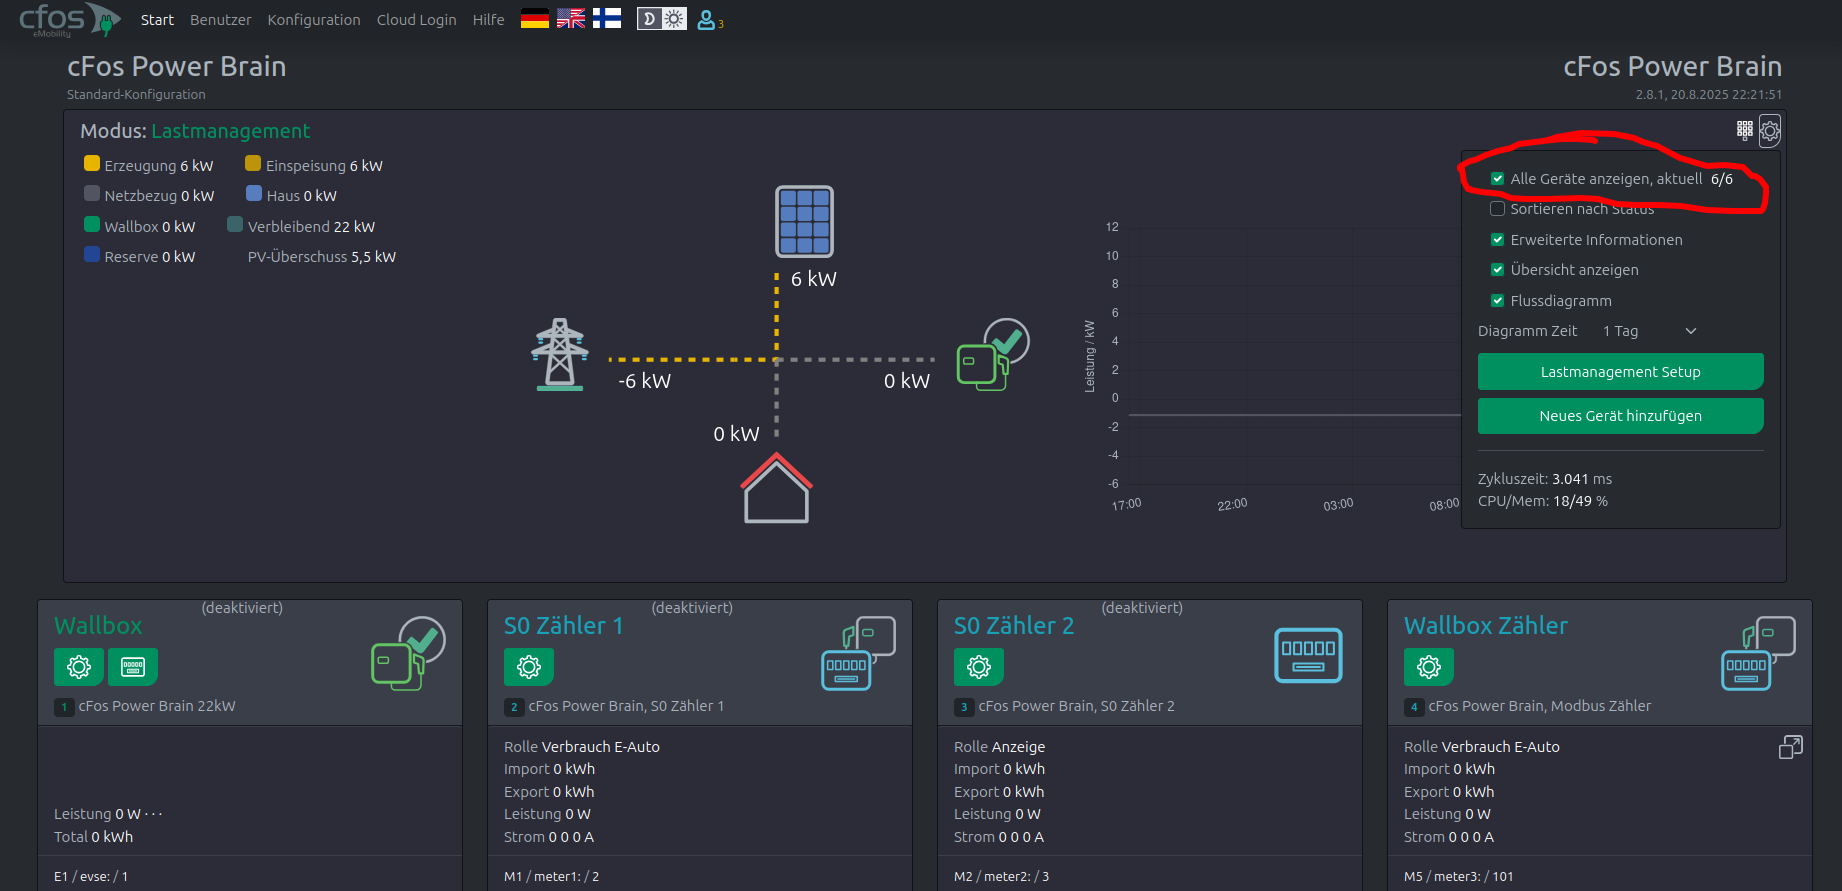Select dark mode moon icon
The height and width of the screenshot is (891, 1842).
pyautogui.click(x=649, y=19)
